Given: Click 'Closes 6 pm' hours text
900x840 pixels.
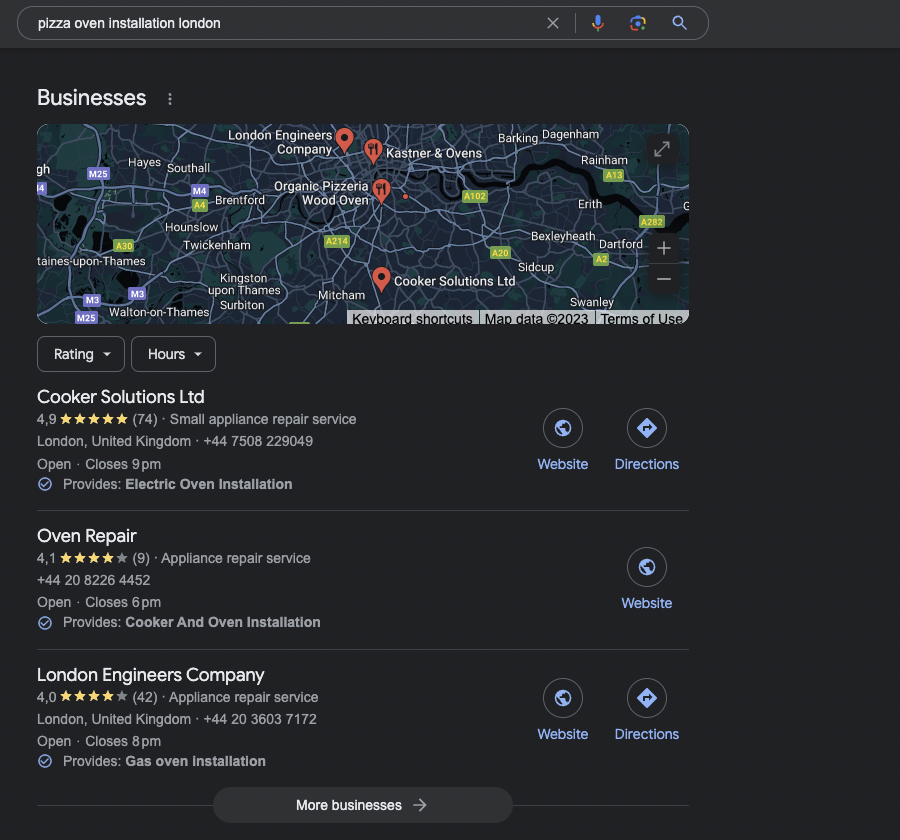Looking at the screenshot, I should coord(123,602).
